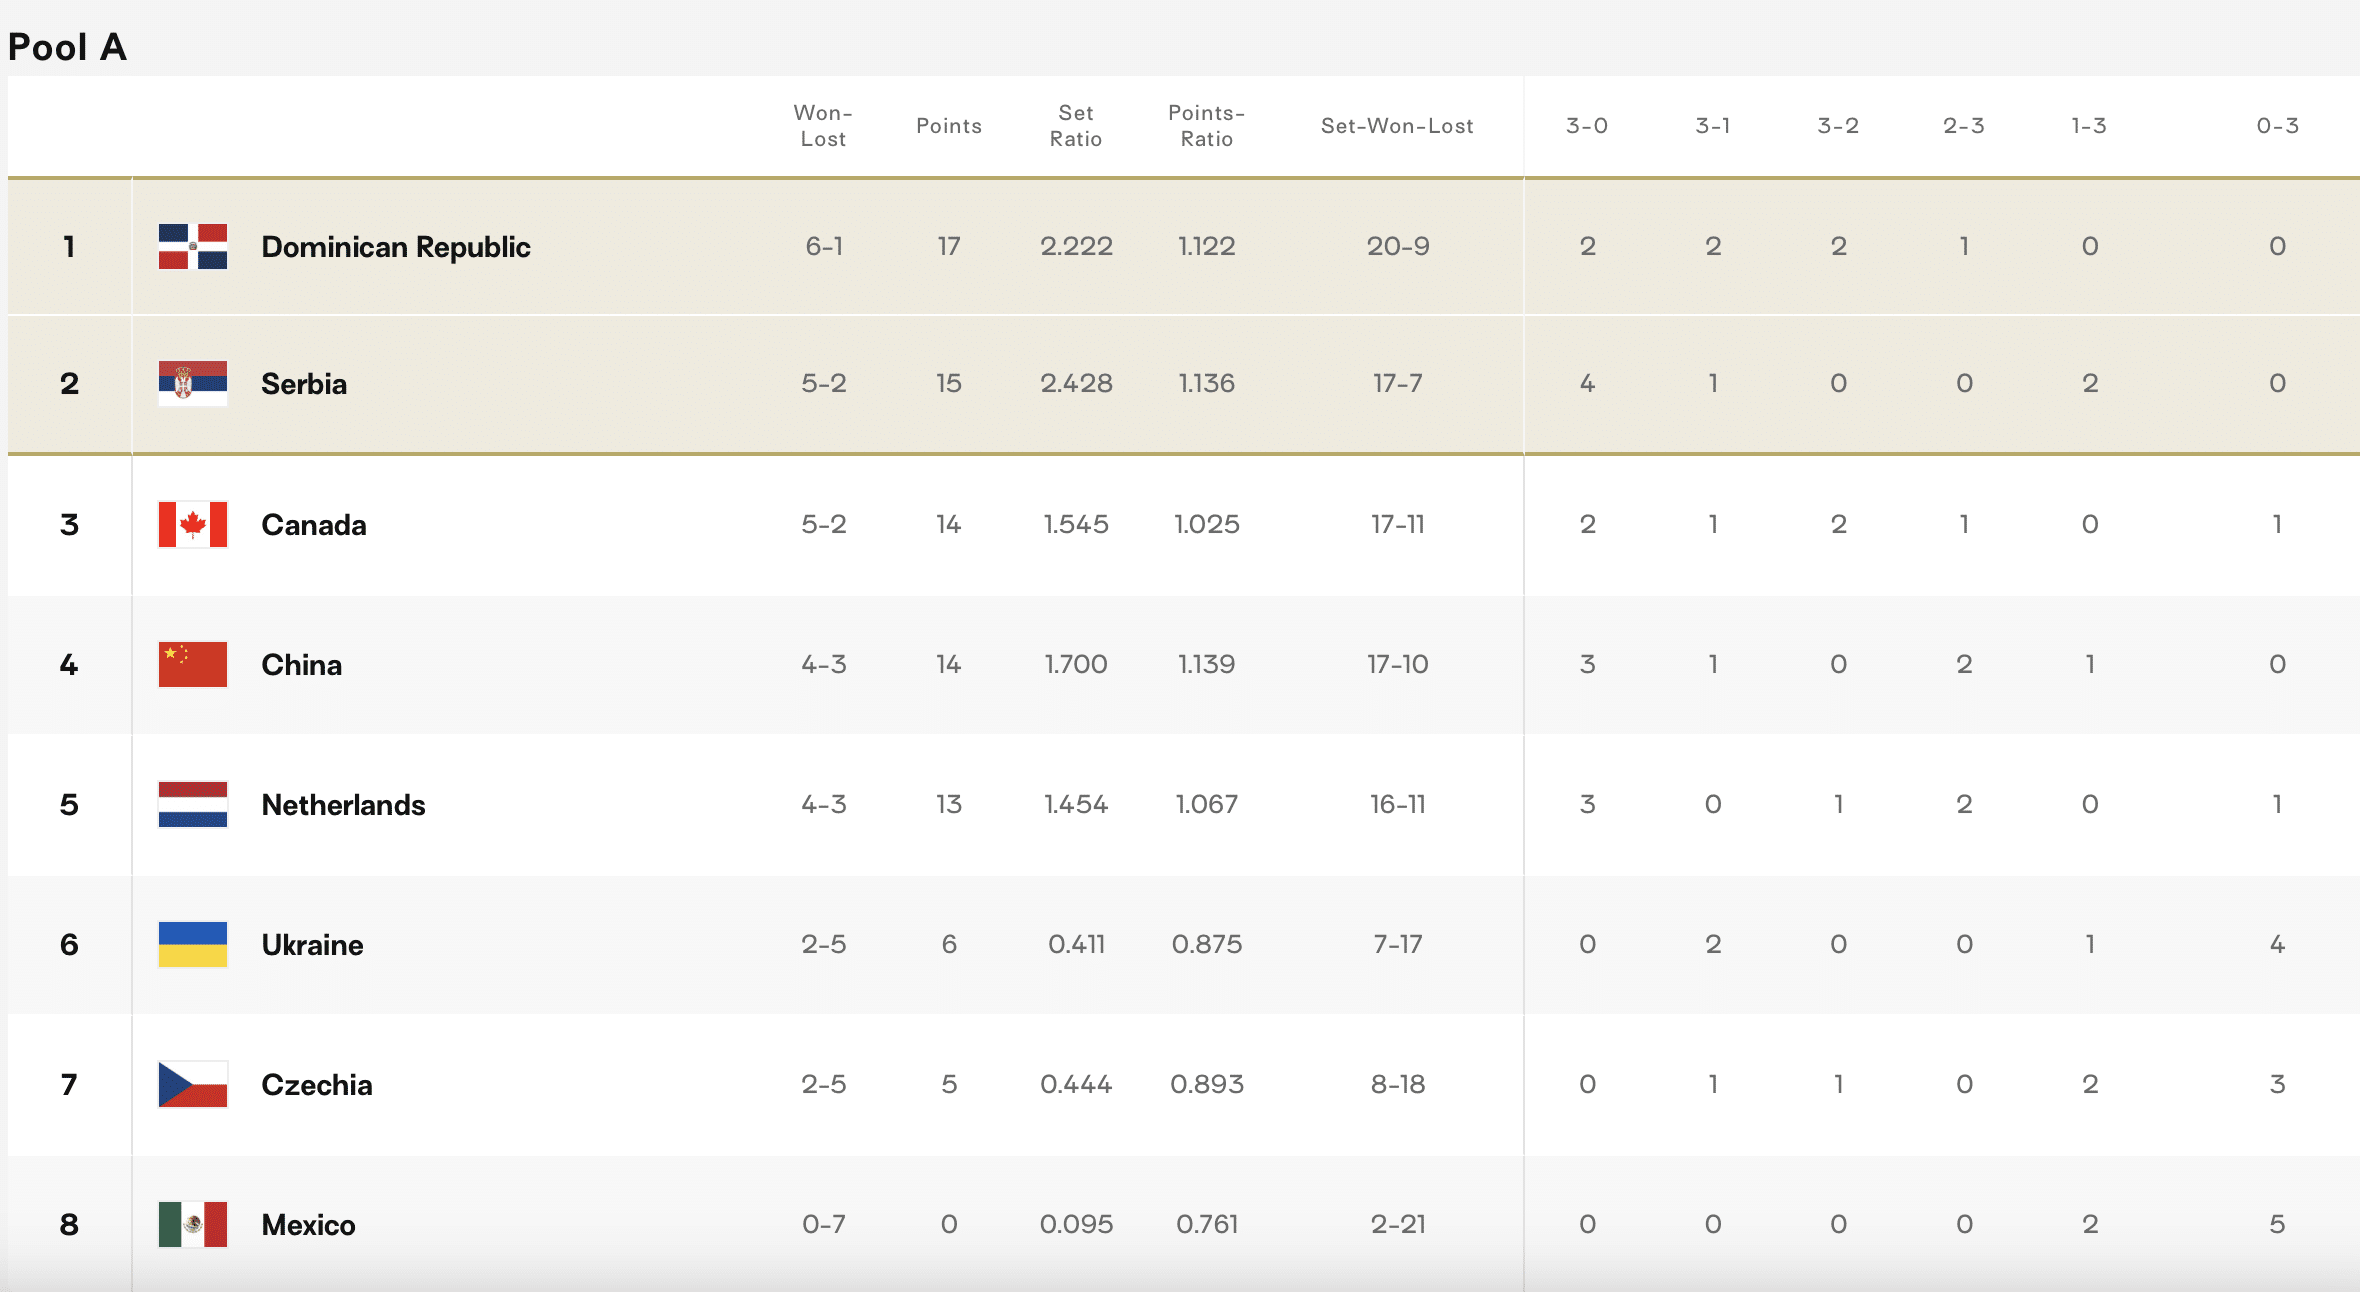2360x1292 pixels.
Task: Click the Won-Lost column header
Action: click(x=823, y=126)
